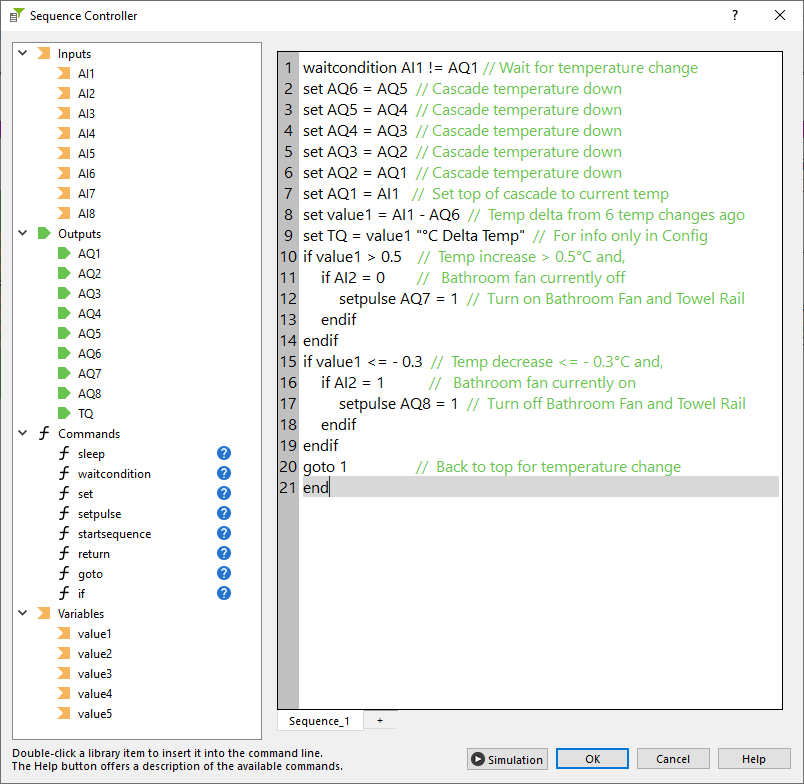
Task: Click the help icon next to startsequence
Action: [224, 533]
